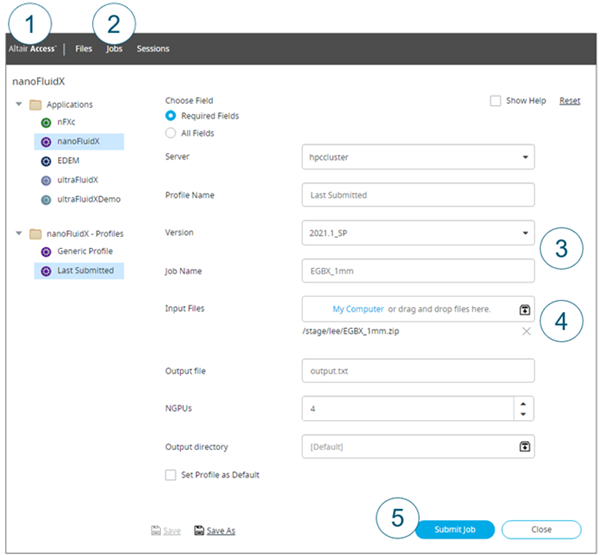The width and height of the screenshot is (600, 555).
Task: Click the Applications folder label
Action: 70,104
